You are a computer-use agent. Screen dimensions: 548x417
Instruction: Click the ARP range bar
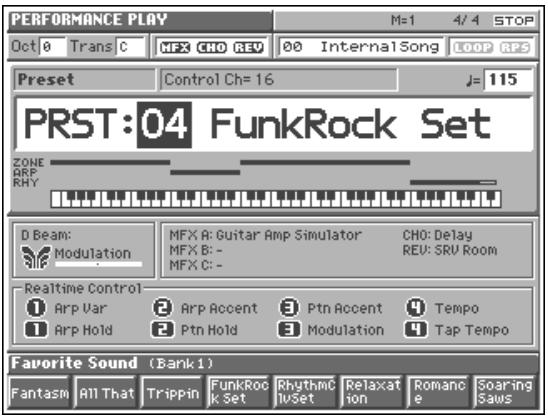pos(205,172)
